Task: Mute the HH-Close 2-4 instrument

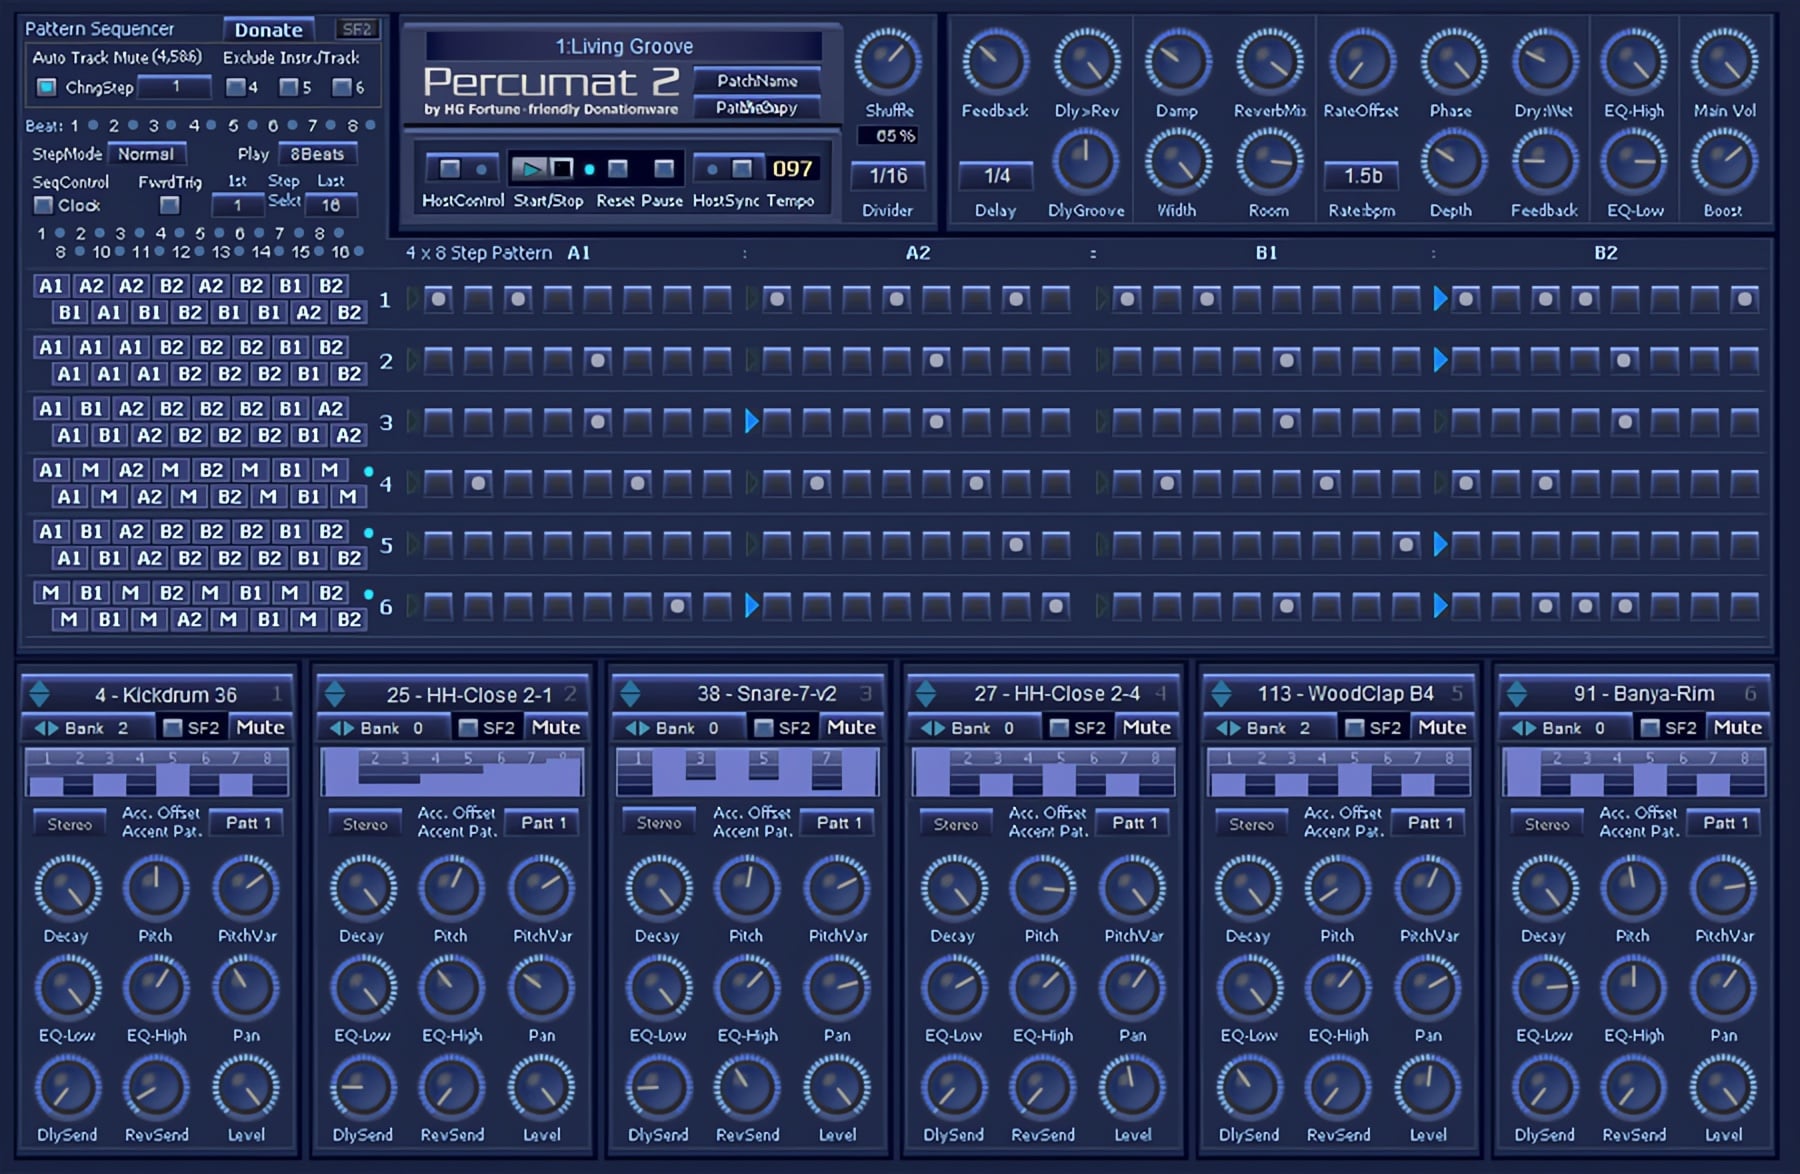Action: pyautogui.click(x=1146, y=728)
